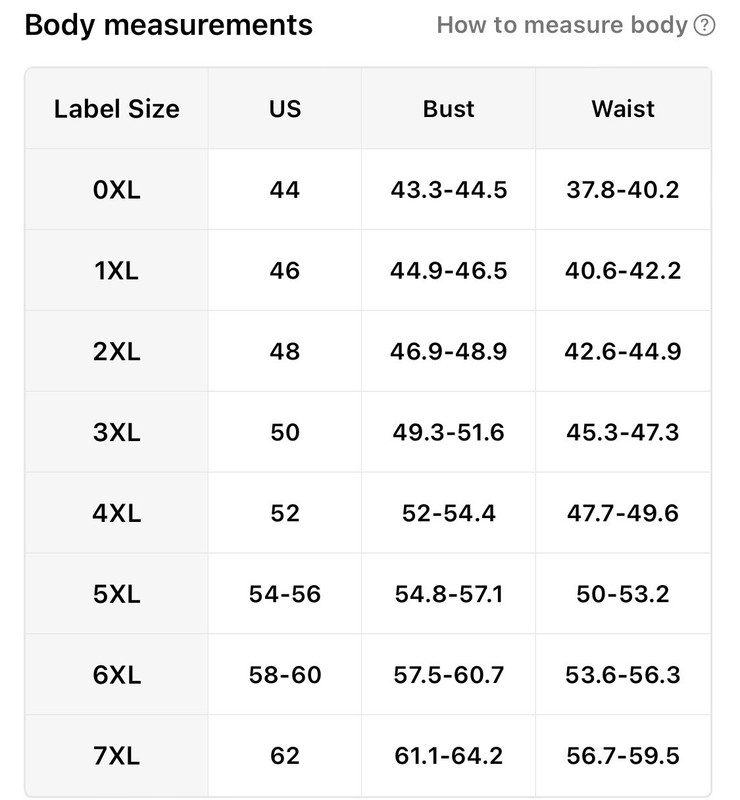Select the 7XL size row label
The height and width of the screenshot is (800, 740).
click(x=117, y=755)
